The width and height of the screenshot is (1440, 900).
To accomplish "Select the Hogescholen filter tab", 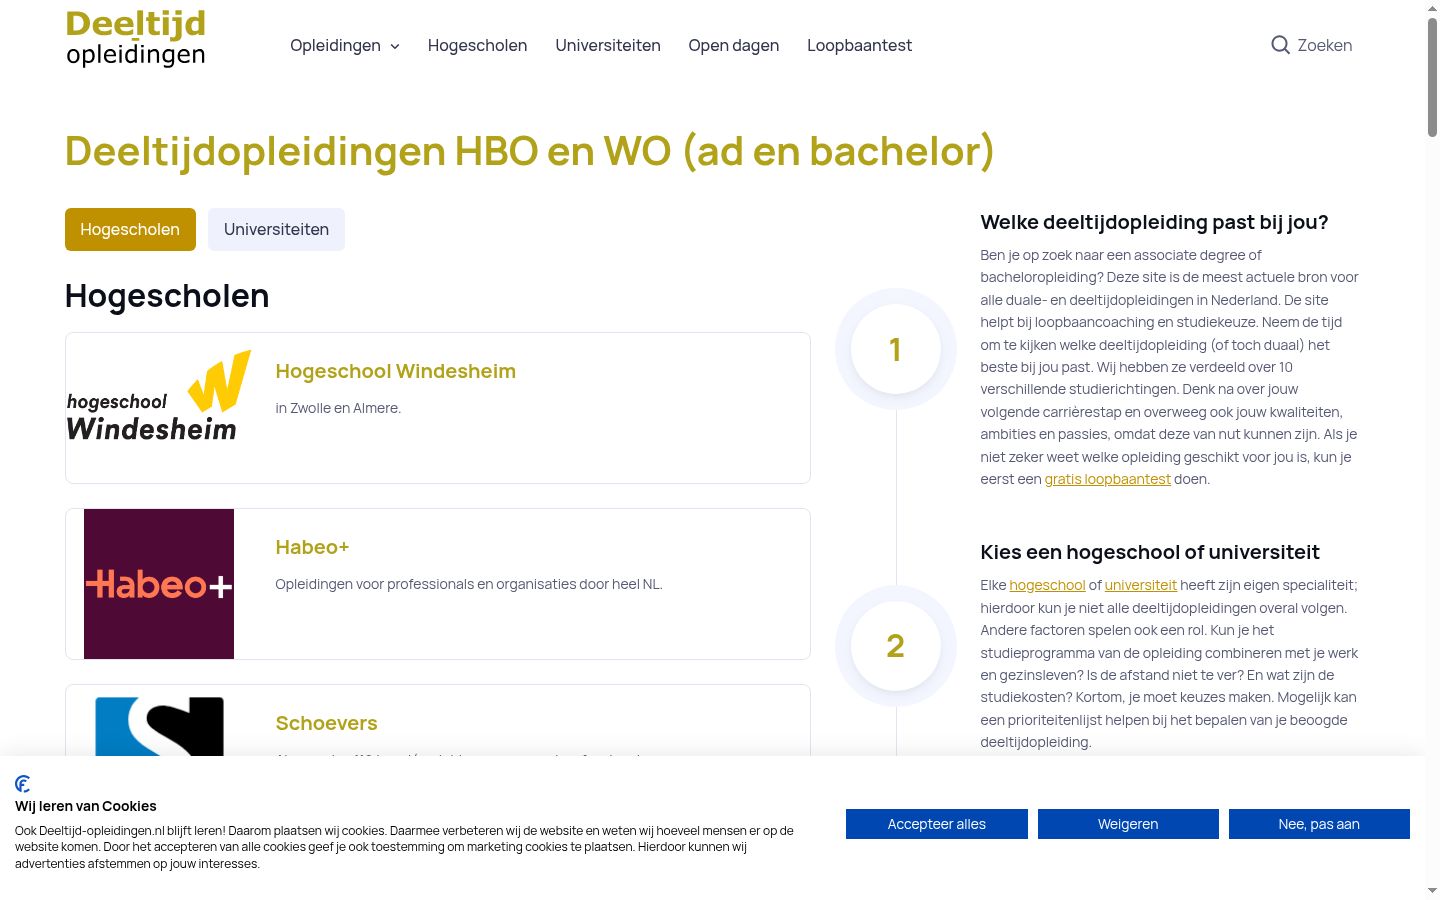I will pos(130,229).
